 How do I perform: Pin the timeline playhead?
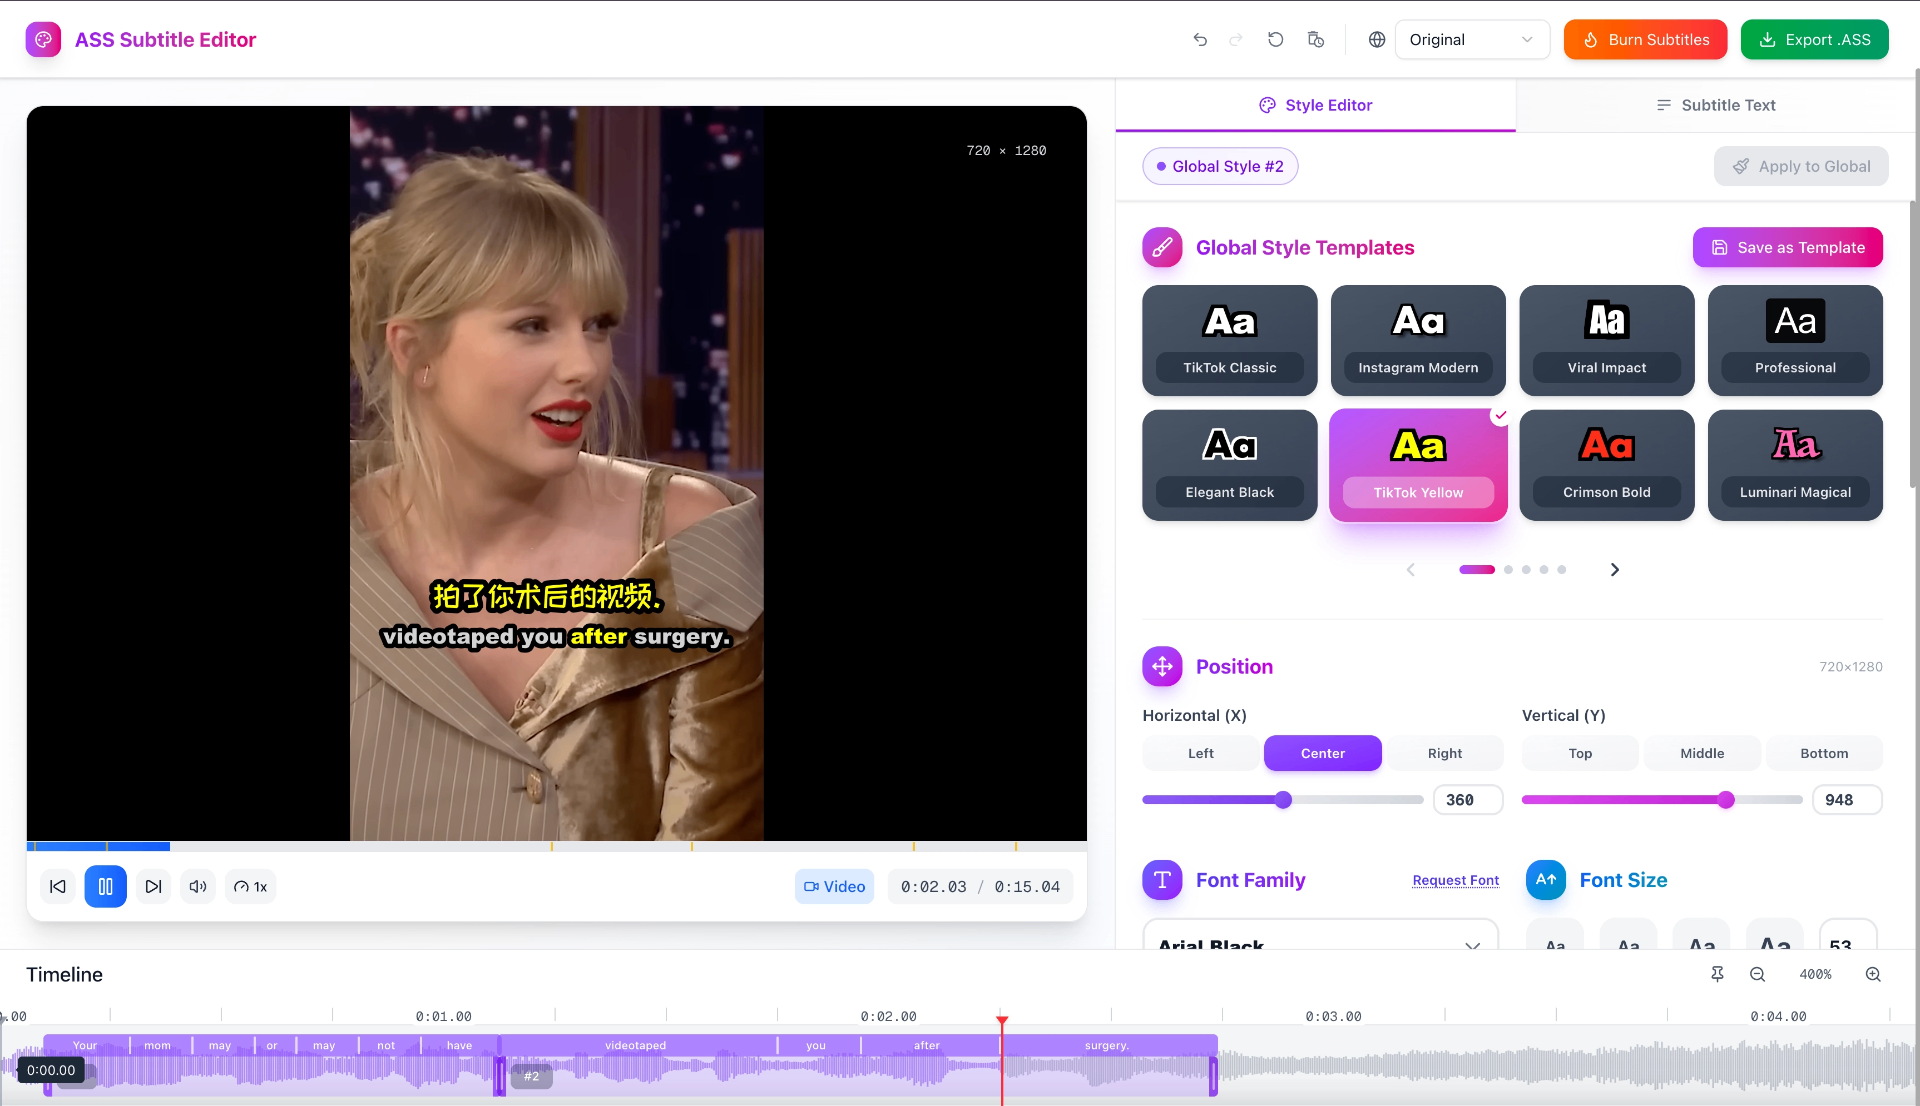click(x=1717, y=974)
